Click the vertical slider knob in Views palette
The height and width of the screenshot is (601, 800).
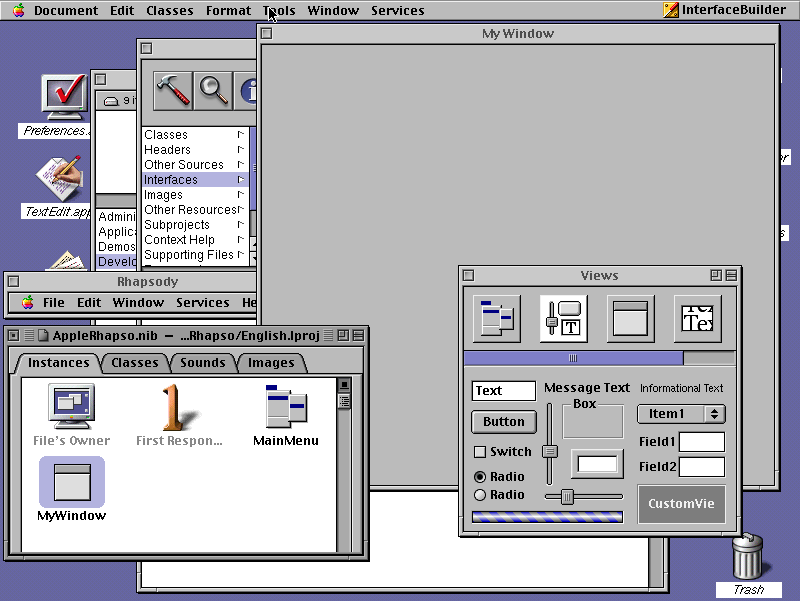[x=549, y=452]
